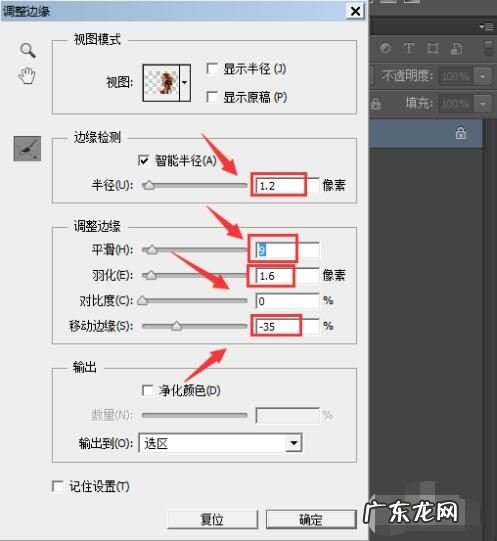497x541 pixels.
Task: Toggle the layer filter switch
Action: click(488, 49)
